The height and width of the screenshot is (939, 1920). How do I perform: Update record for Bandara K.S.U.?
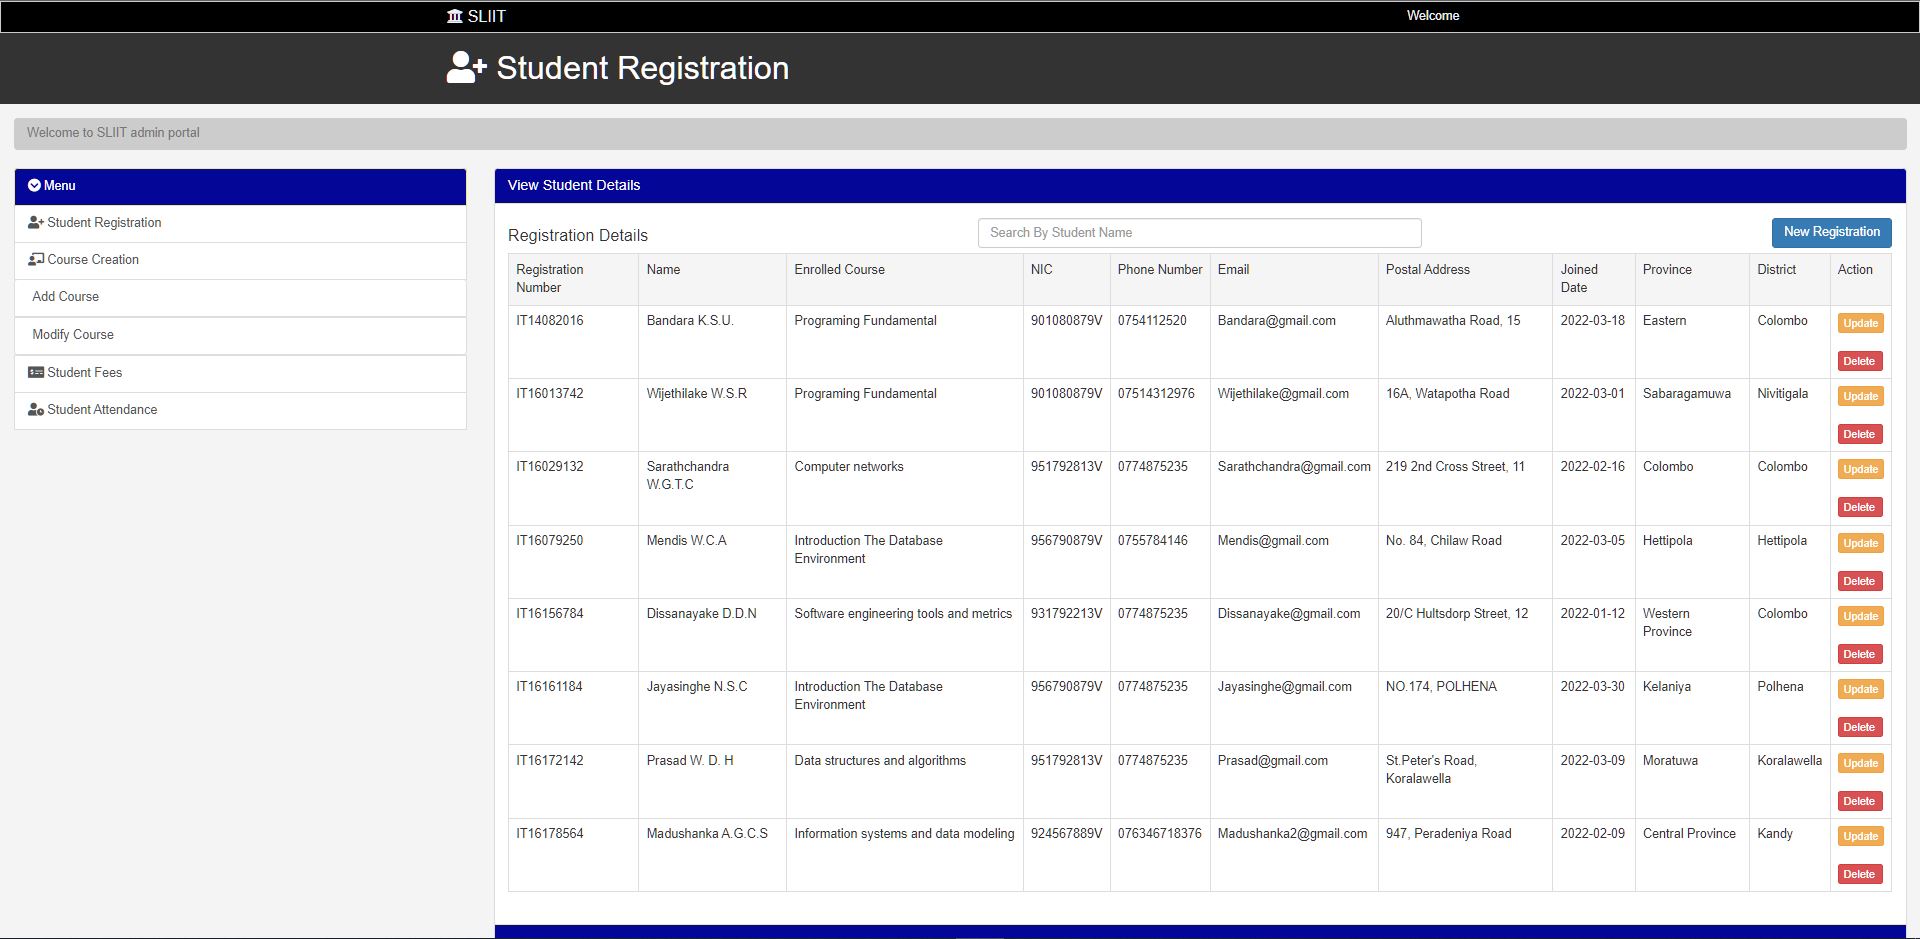(x=1860, y=323)
